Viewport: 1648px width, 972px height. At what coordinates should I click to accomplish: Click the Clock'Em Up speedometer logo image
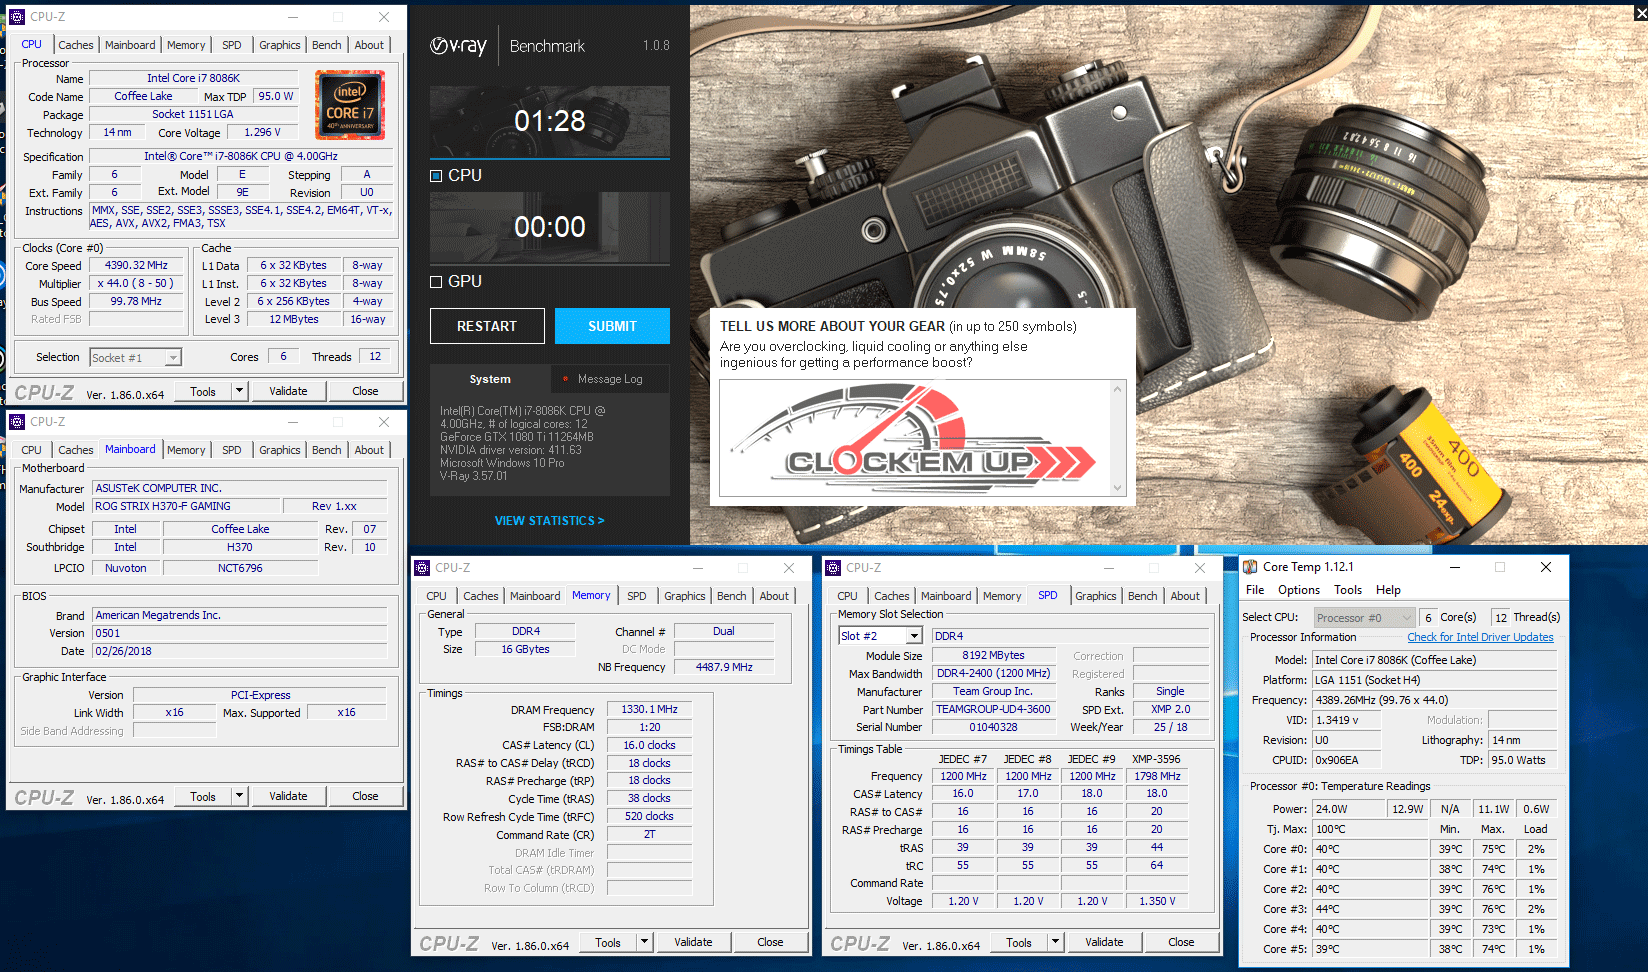point(915,438)
